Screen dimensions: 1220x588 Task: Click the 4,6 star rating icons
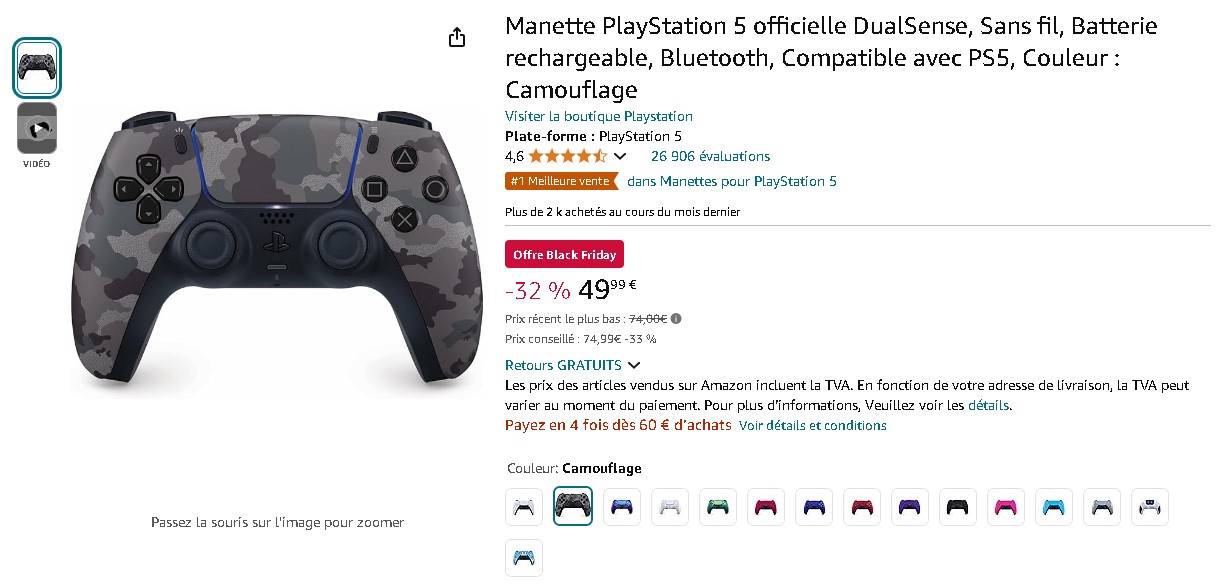tap(567, 156)
